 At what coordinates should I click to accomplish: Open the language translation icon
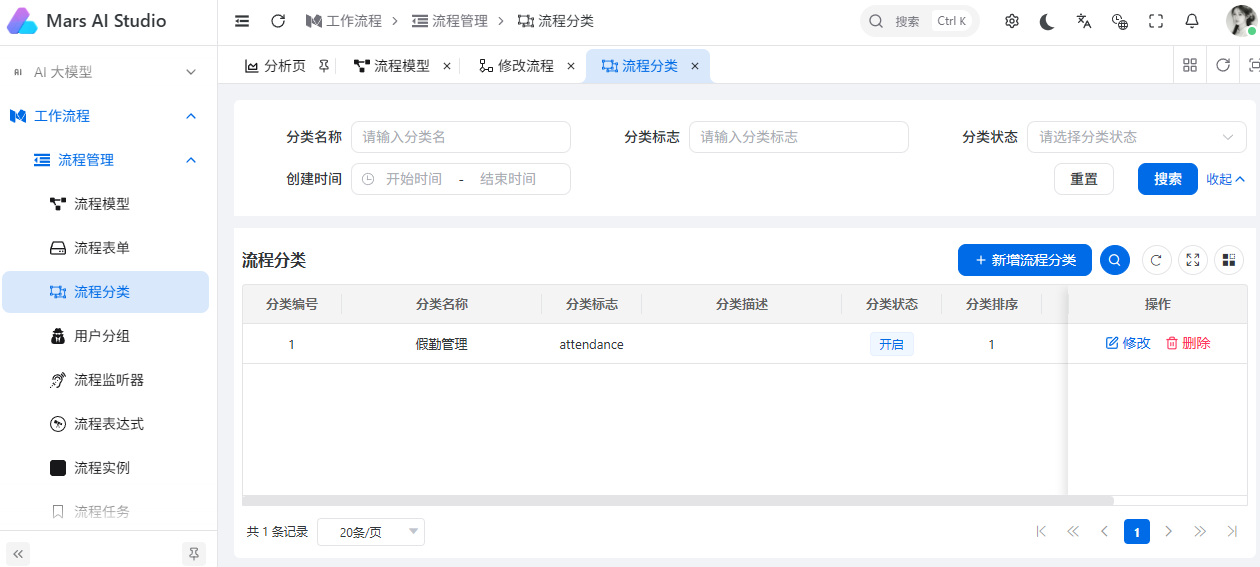click(1084, 21)
